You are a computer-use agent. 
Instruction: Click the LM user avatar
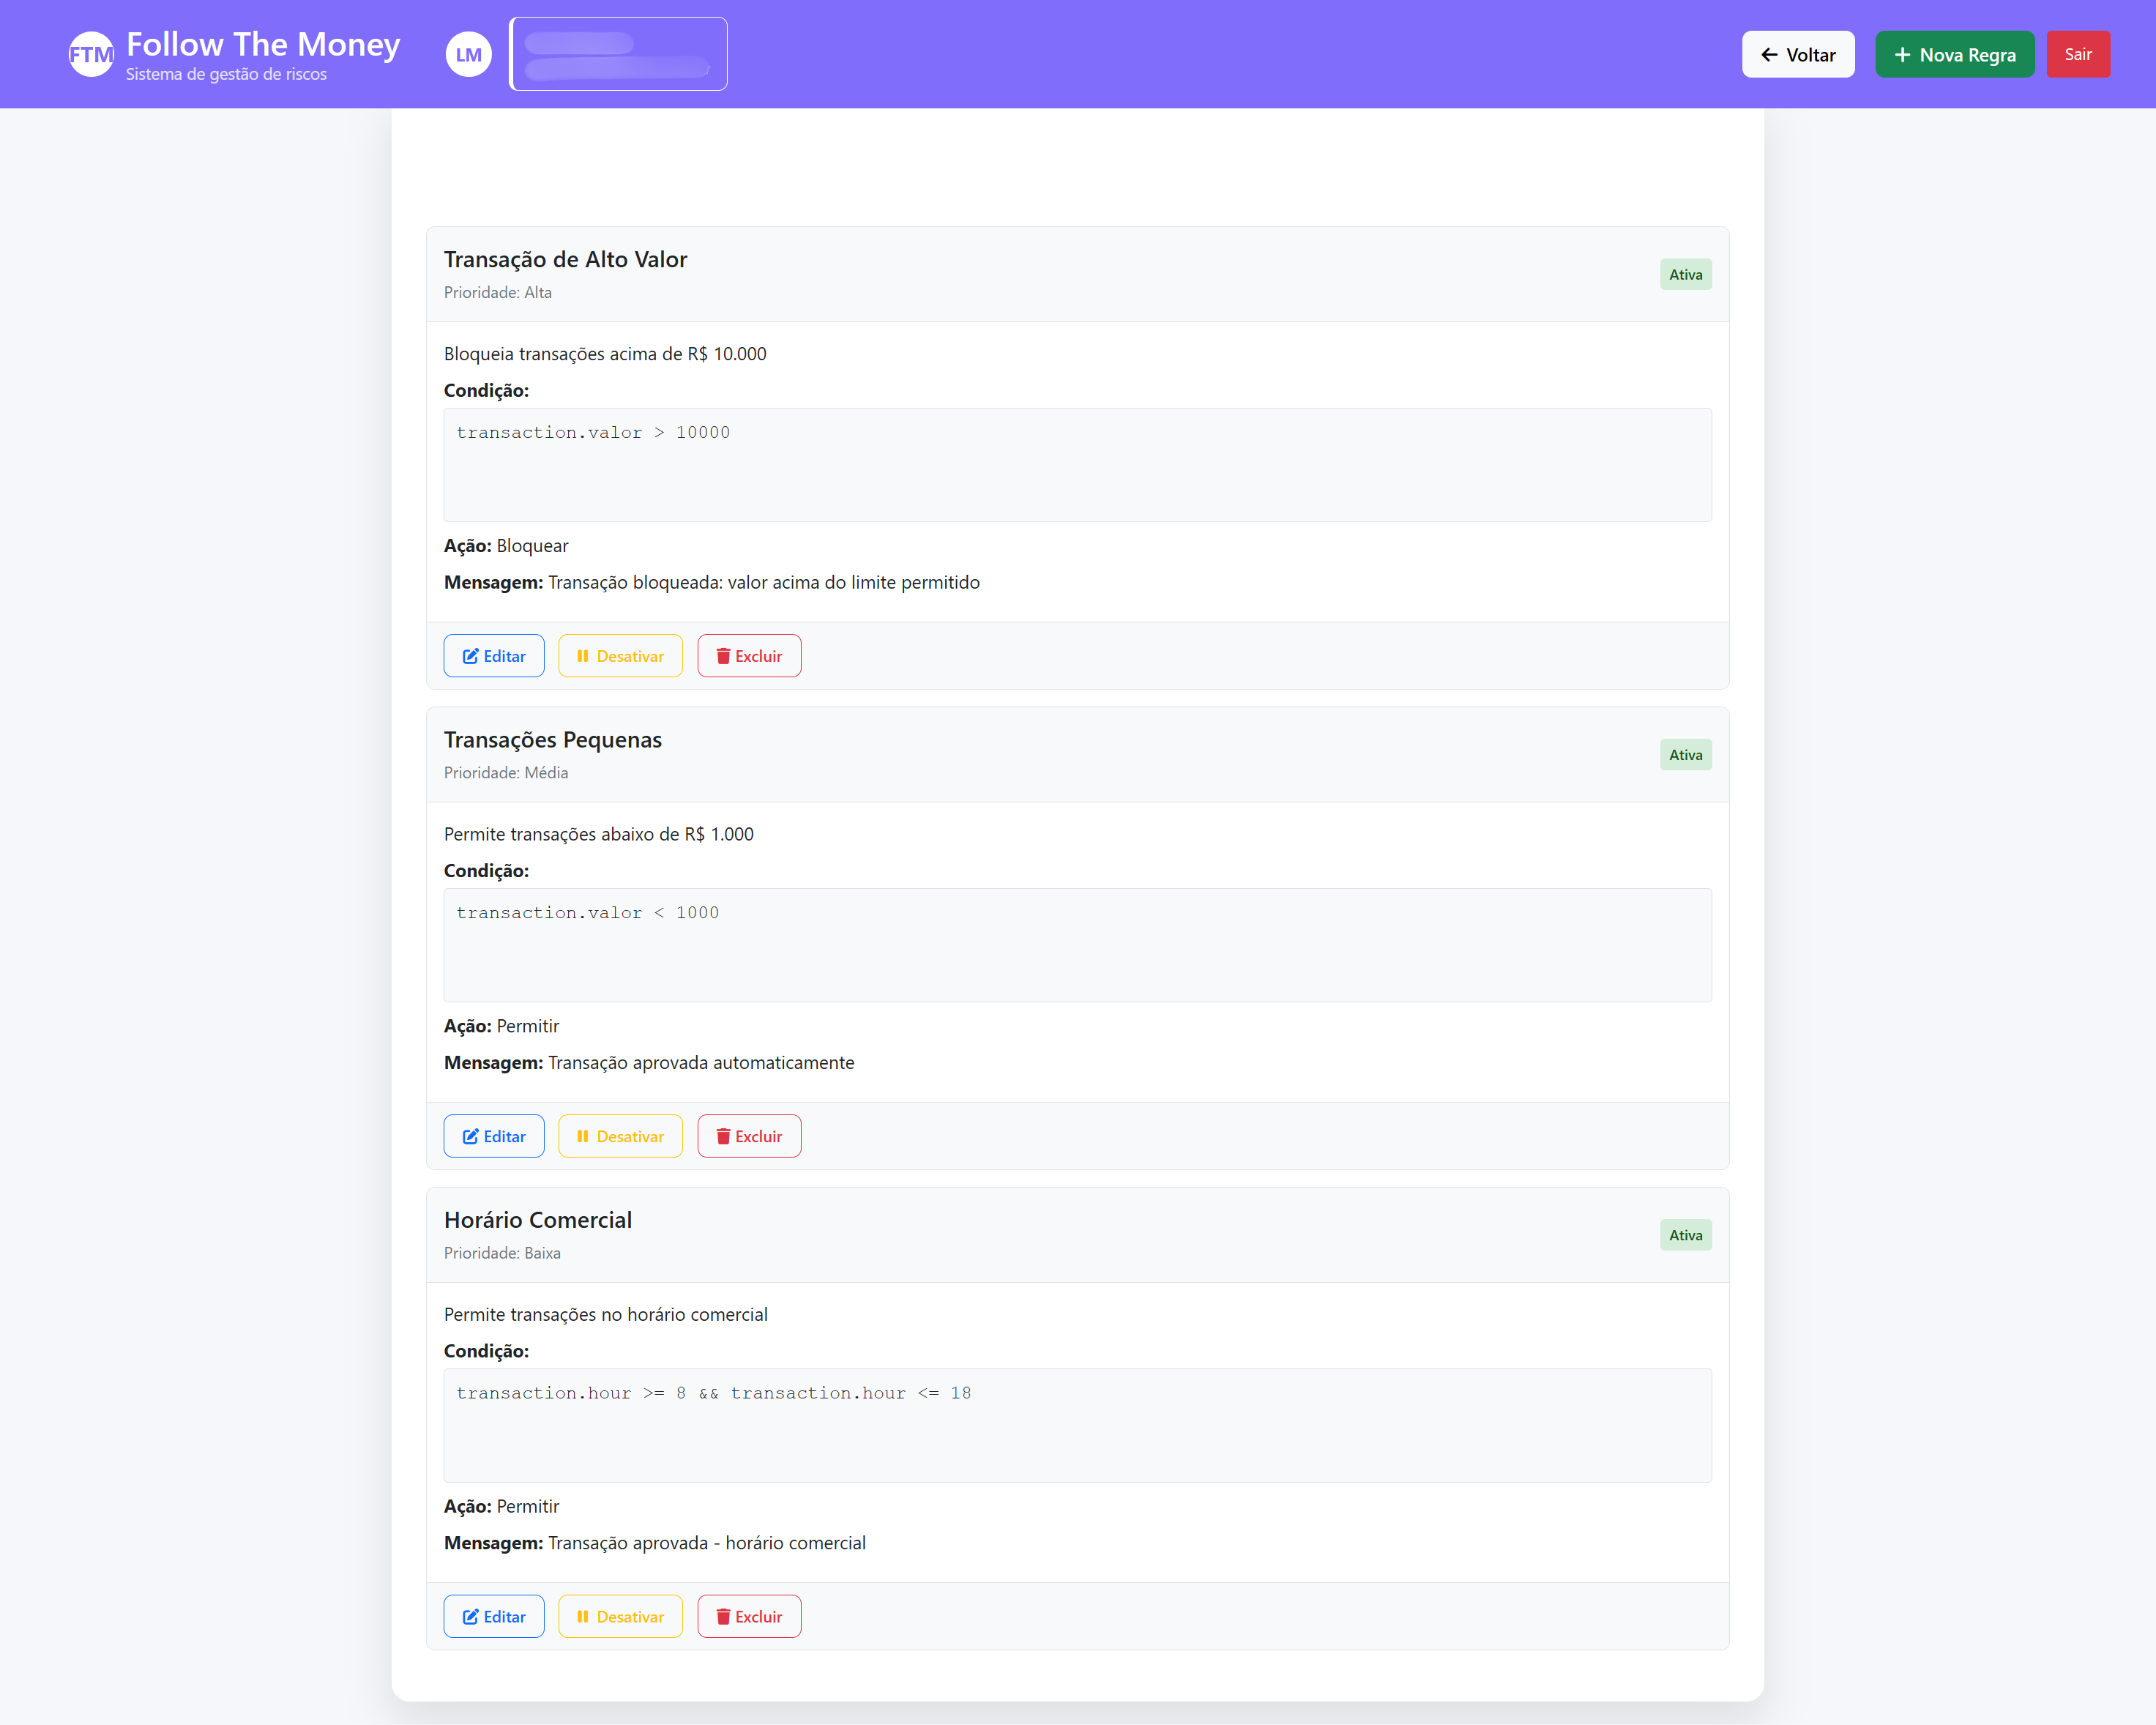coord(468,54)
